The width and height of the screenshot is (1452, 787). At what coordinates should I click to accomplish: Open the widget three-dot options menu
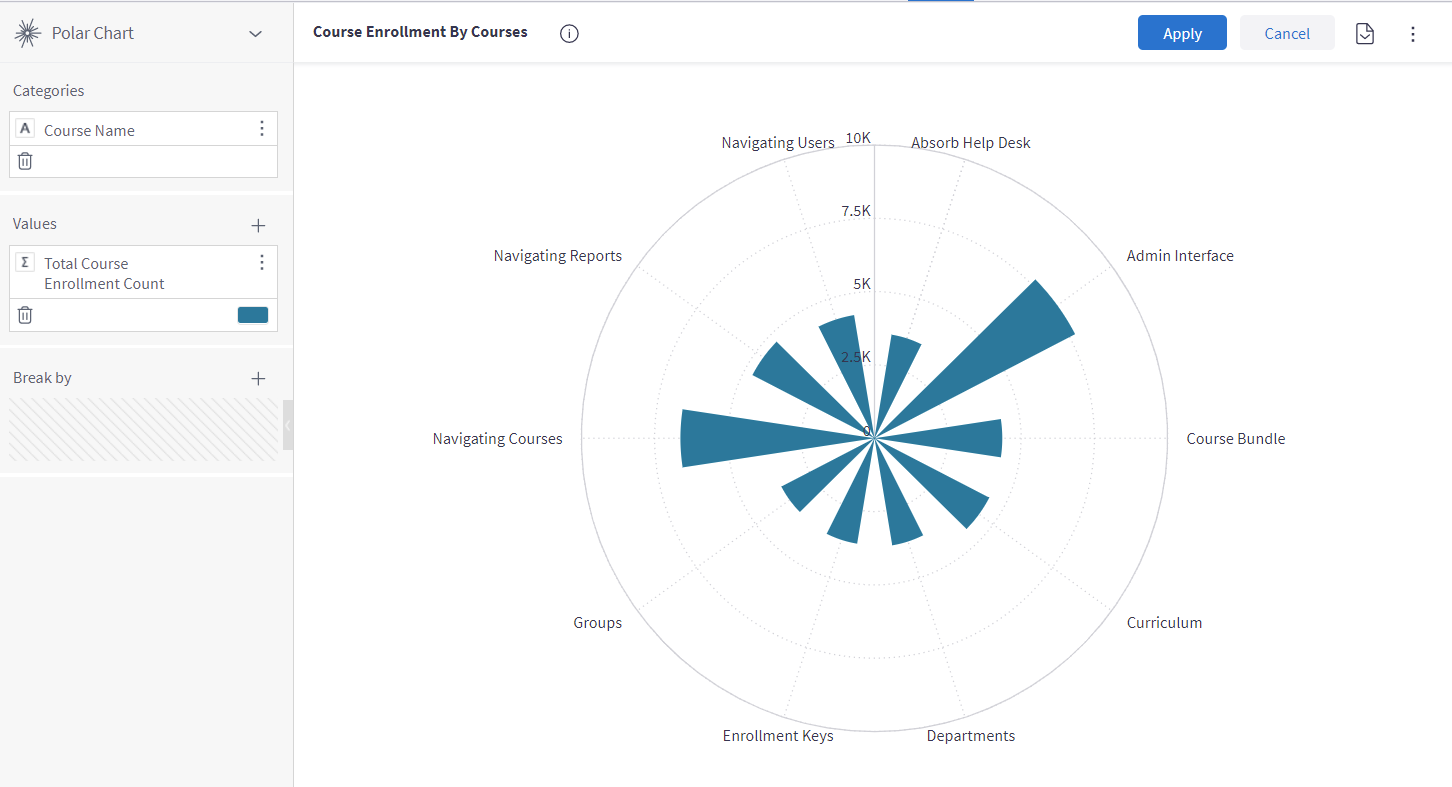1412,34
